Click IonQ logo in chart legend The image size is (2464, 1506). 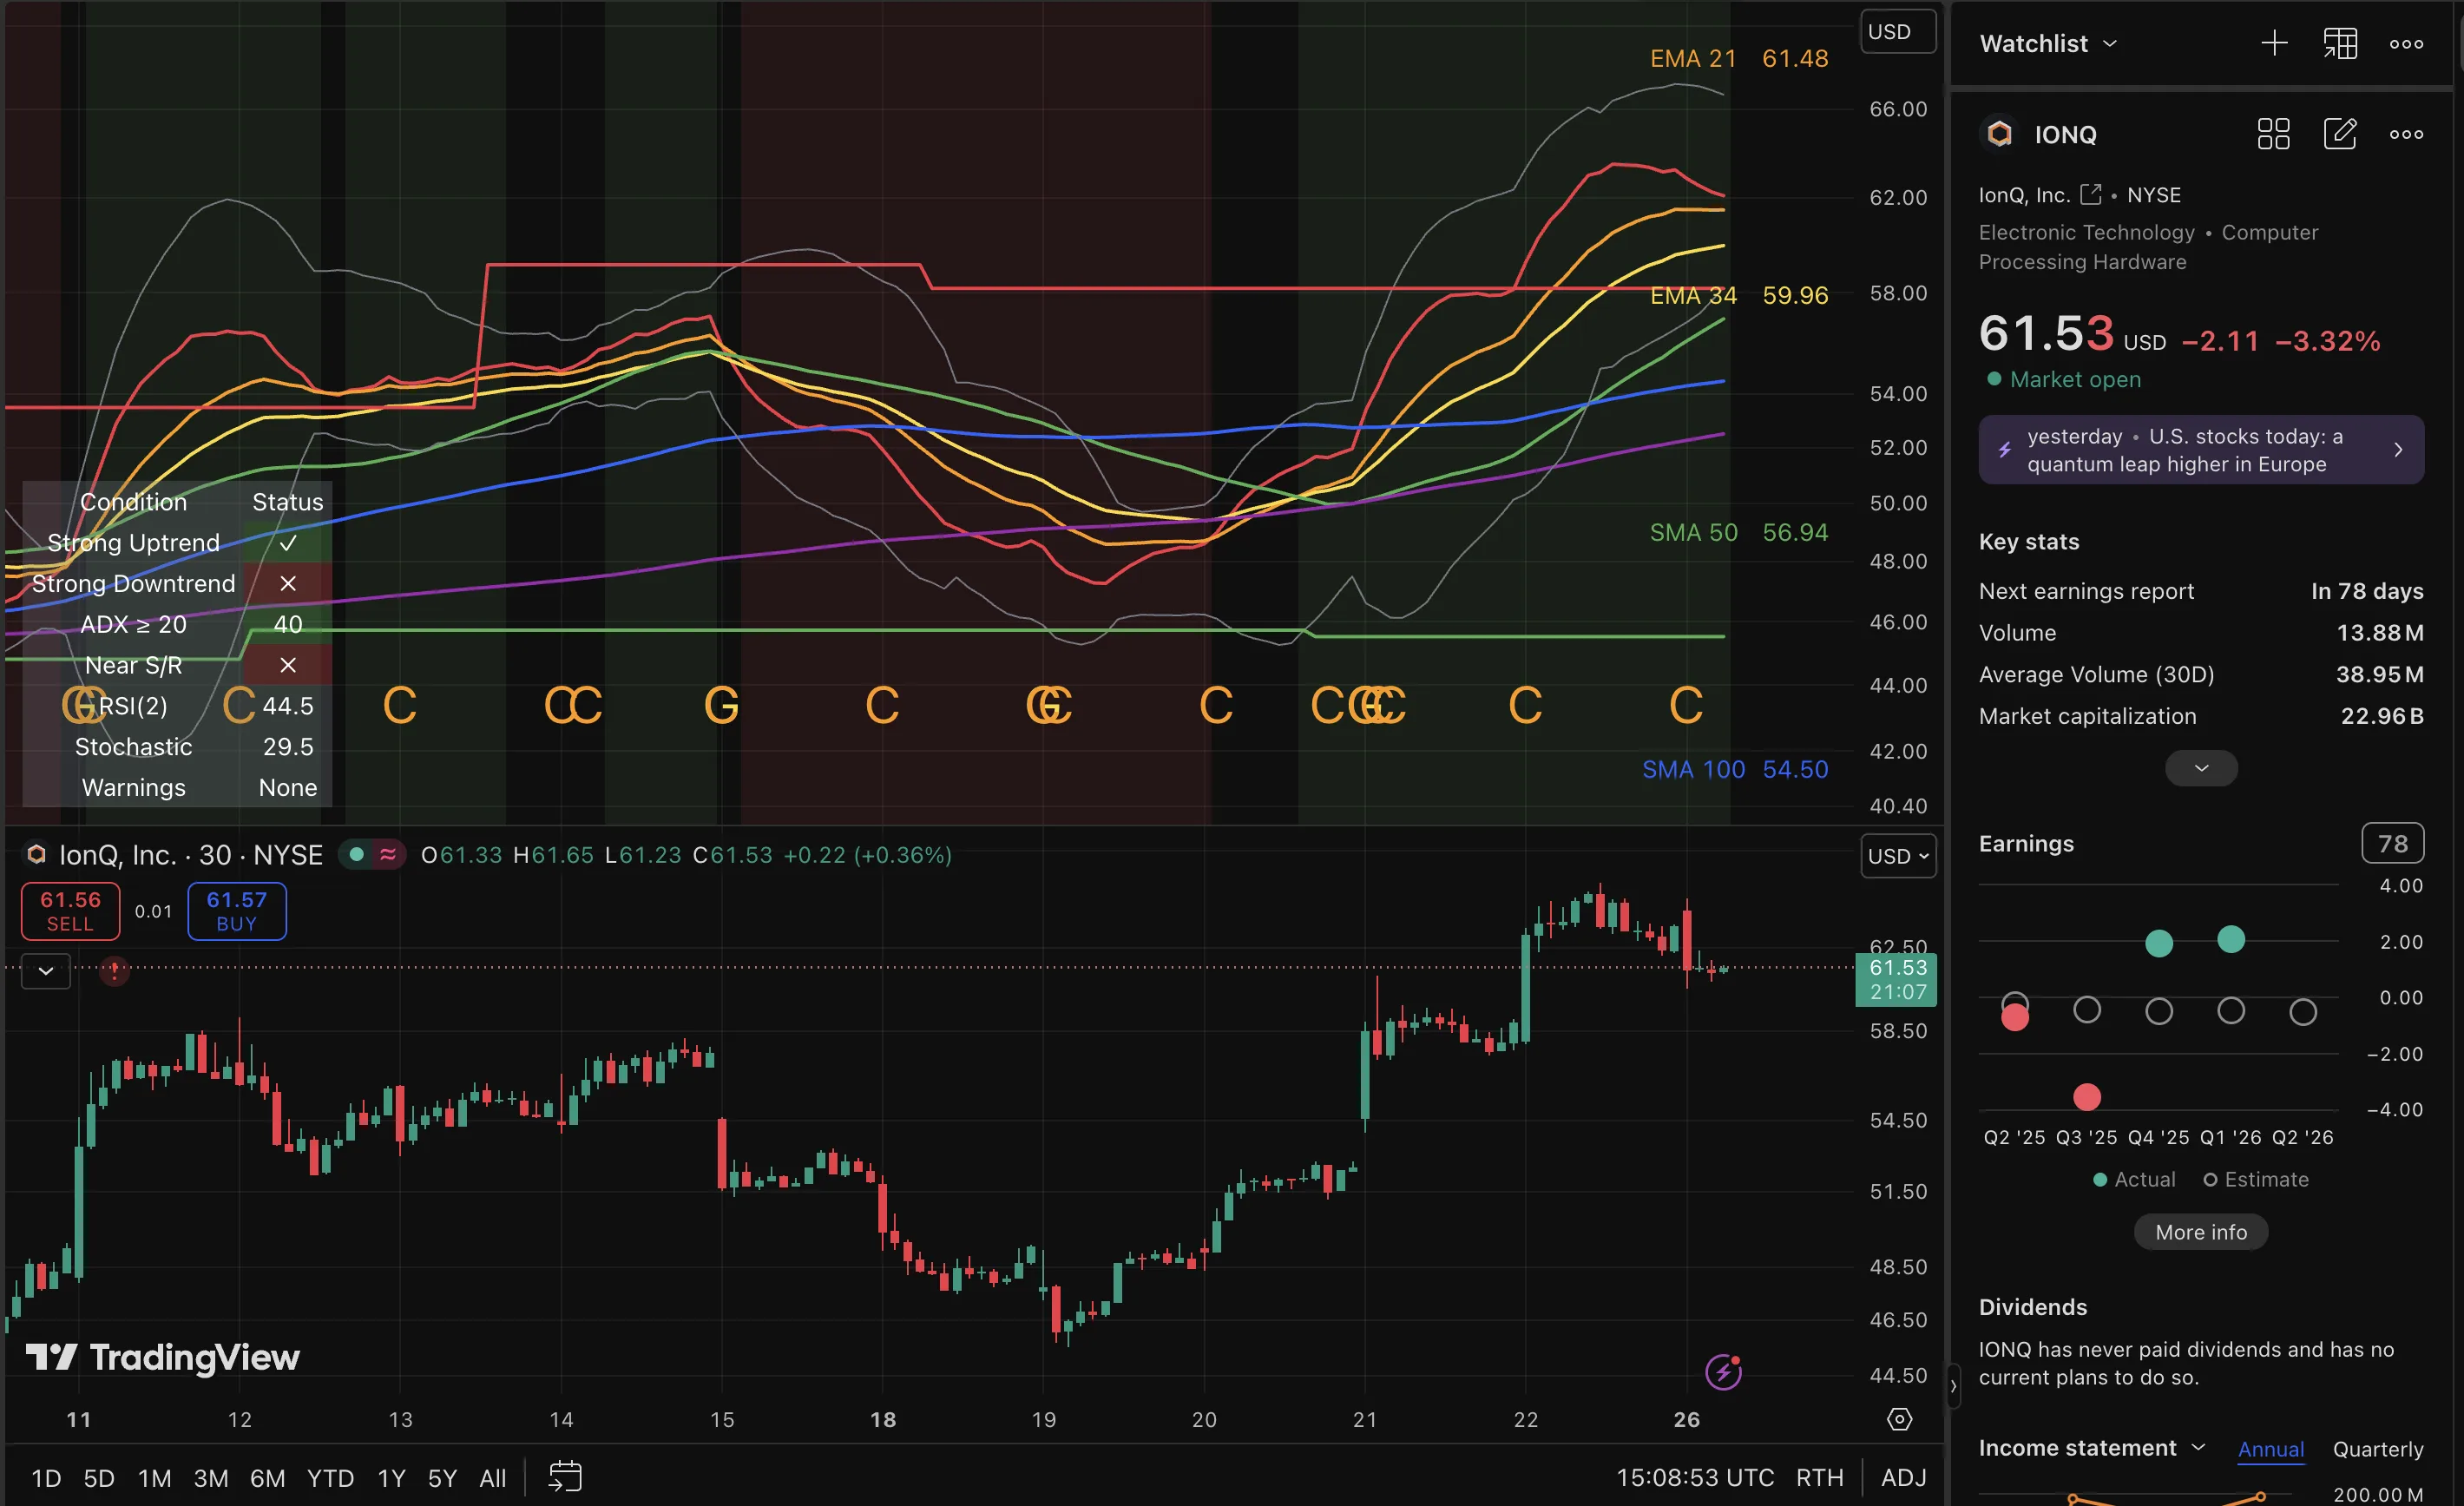coord(36,854)
